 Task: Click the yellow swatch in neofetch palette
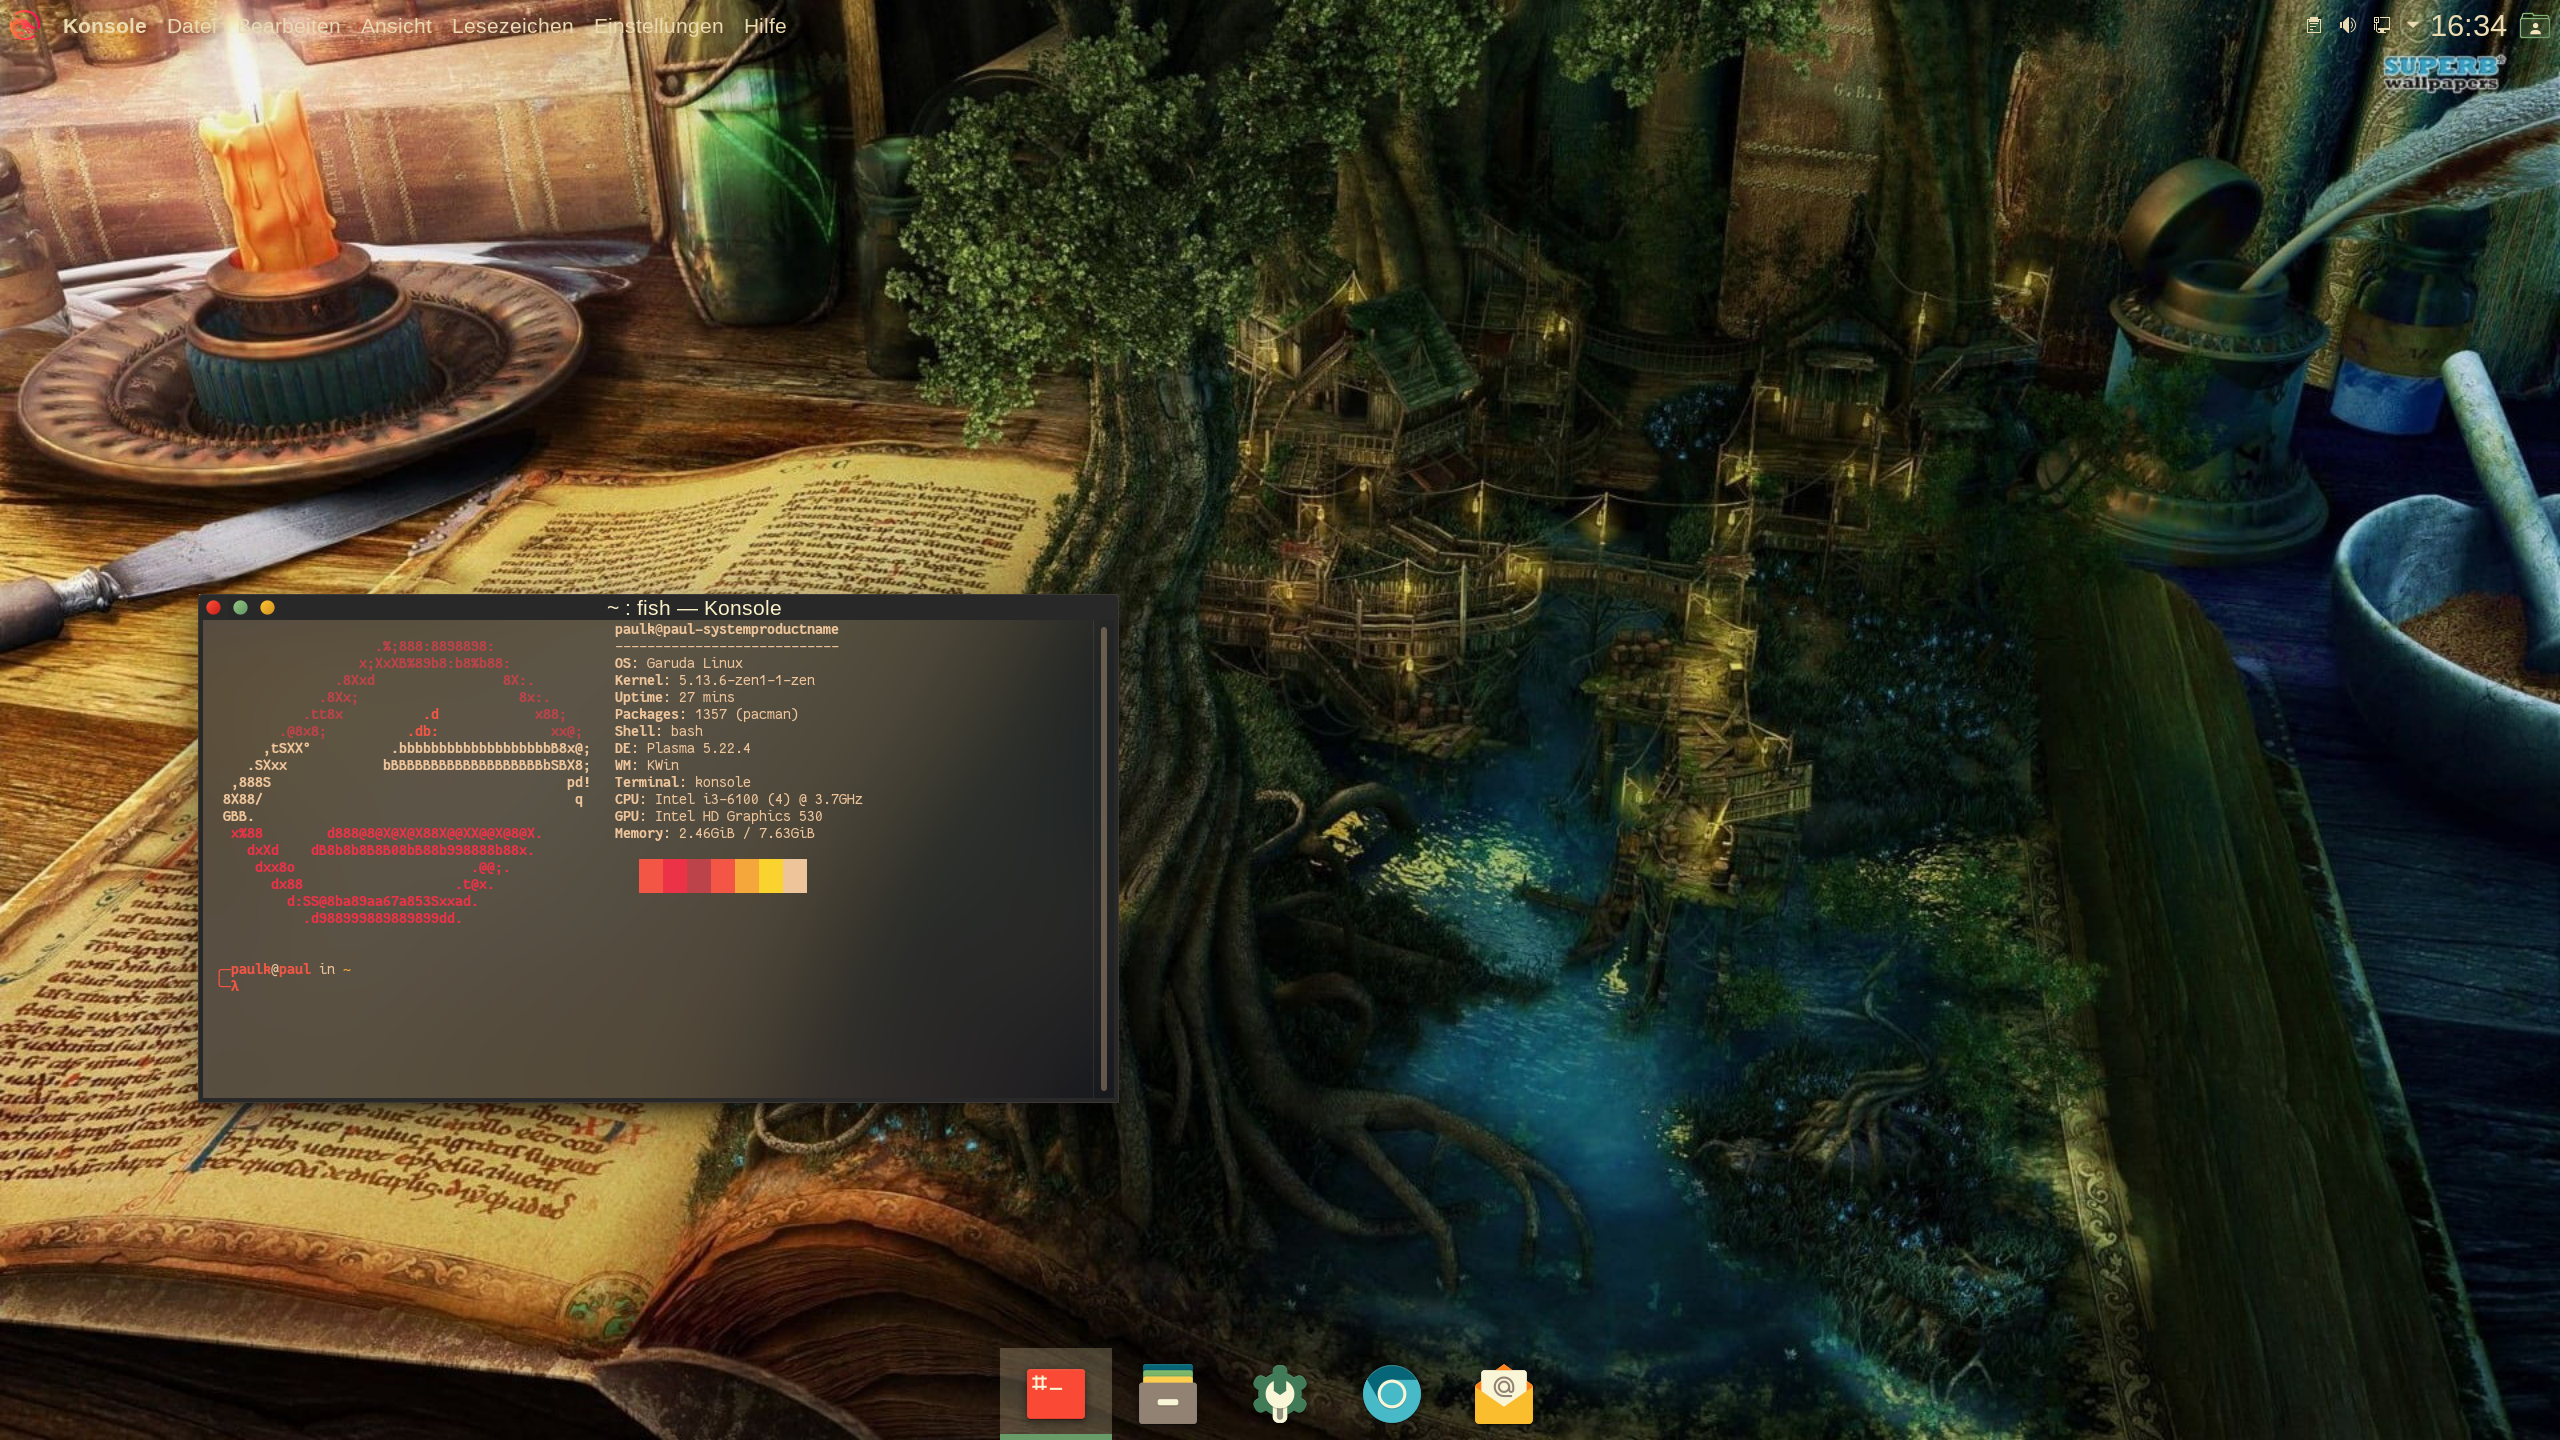[770, 876]
